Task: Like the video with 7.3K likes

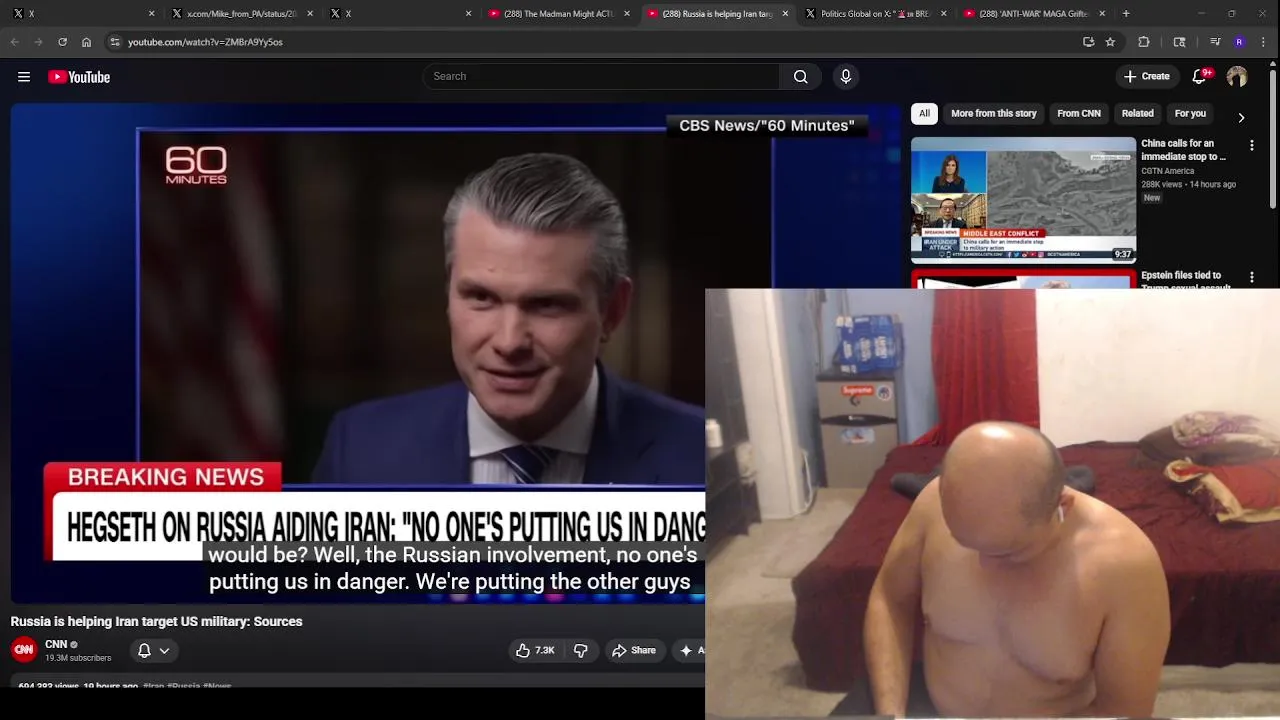Action: (x=535, y=651)
